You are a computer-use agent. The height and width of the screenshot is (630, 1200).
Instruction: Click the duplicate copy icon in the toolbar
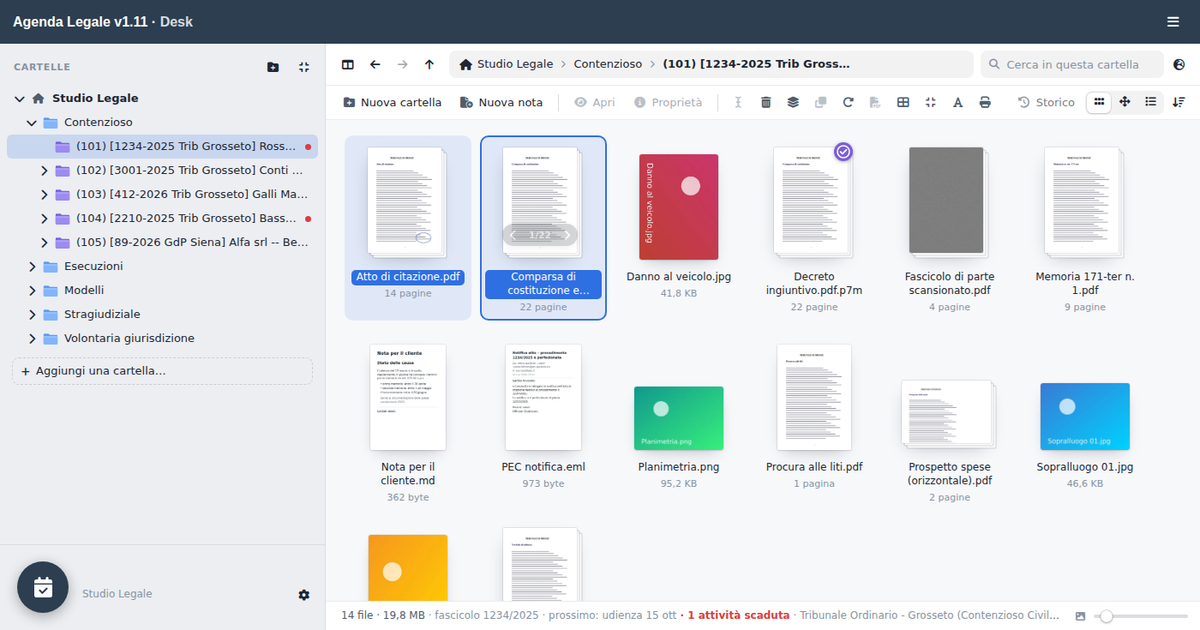coord(821,102)
